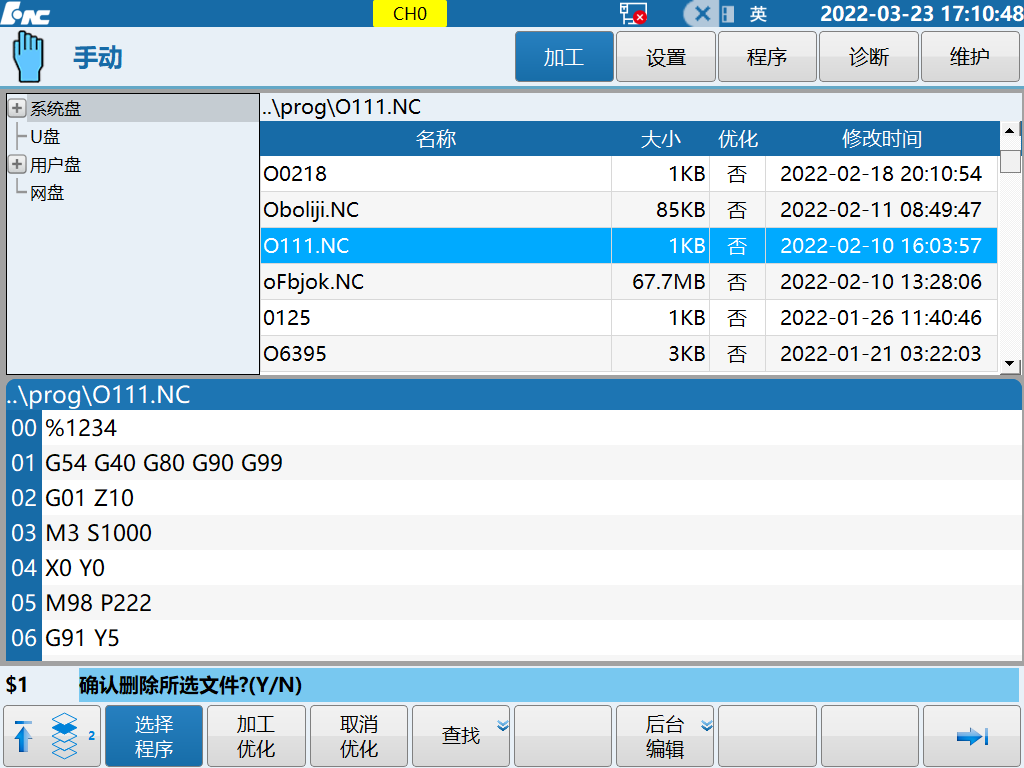Screen dimensions: 1024x768
Task: Click the network disconnected status icon
Action: (x=632, y=14)
